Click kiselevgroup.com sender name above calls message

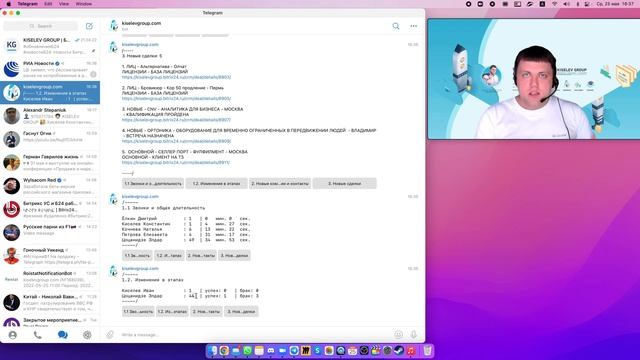[x=140, y=196]
